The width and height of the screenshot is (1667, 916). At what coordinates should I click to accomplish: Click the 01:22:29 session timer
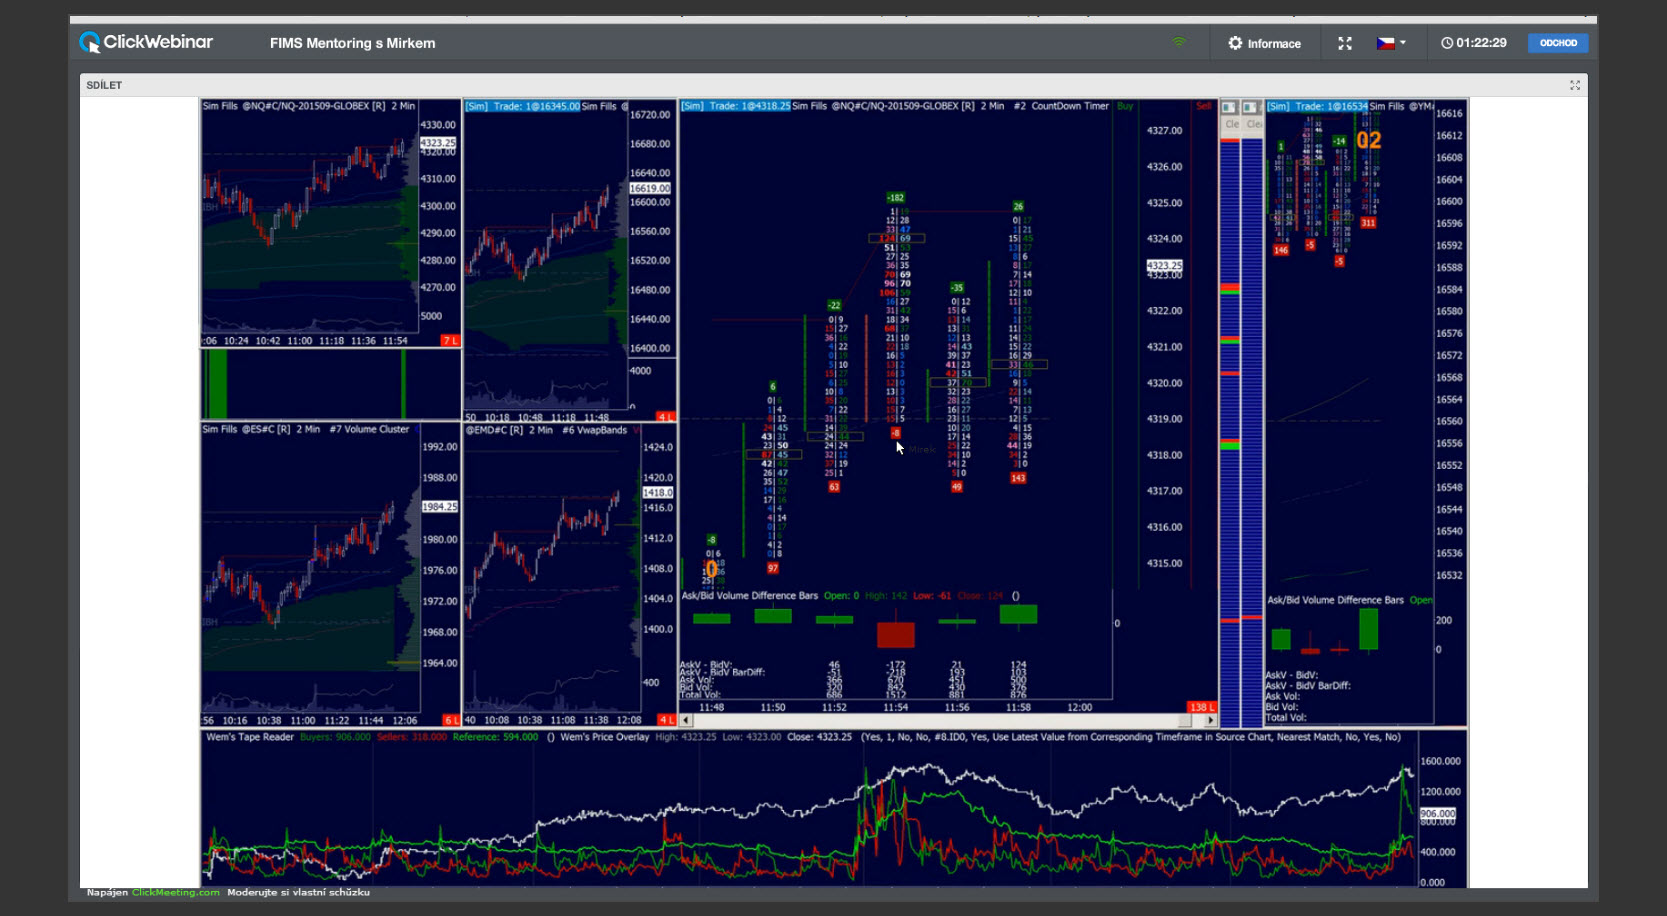pyautogui.click(x=1473, y=43)
